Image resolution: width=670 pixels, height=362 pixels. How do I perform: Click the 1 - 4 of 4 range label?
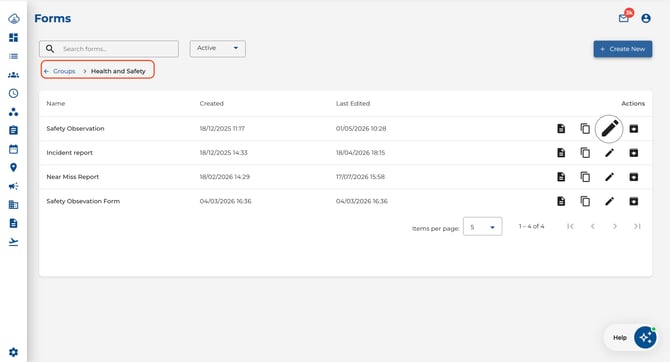point(532,227)
